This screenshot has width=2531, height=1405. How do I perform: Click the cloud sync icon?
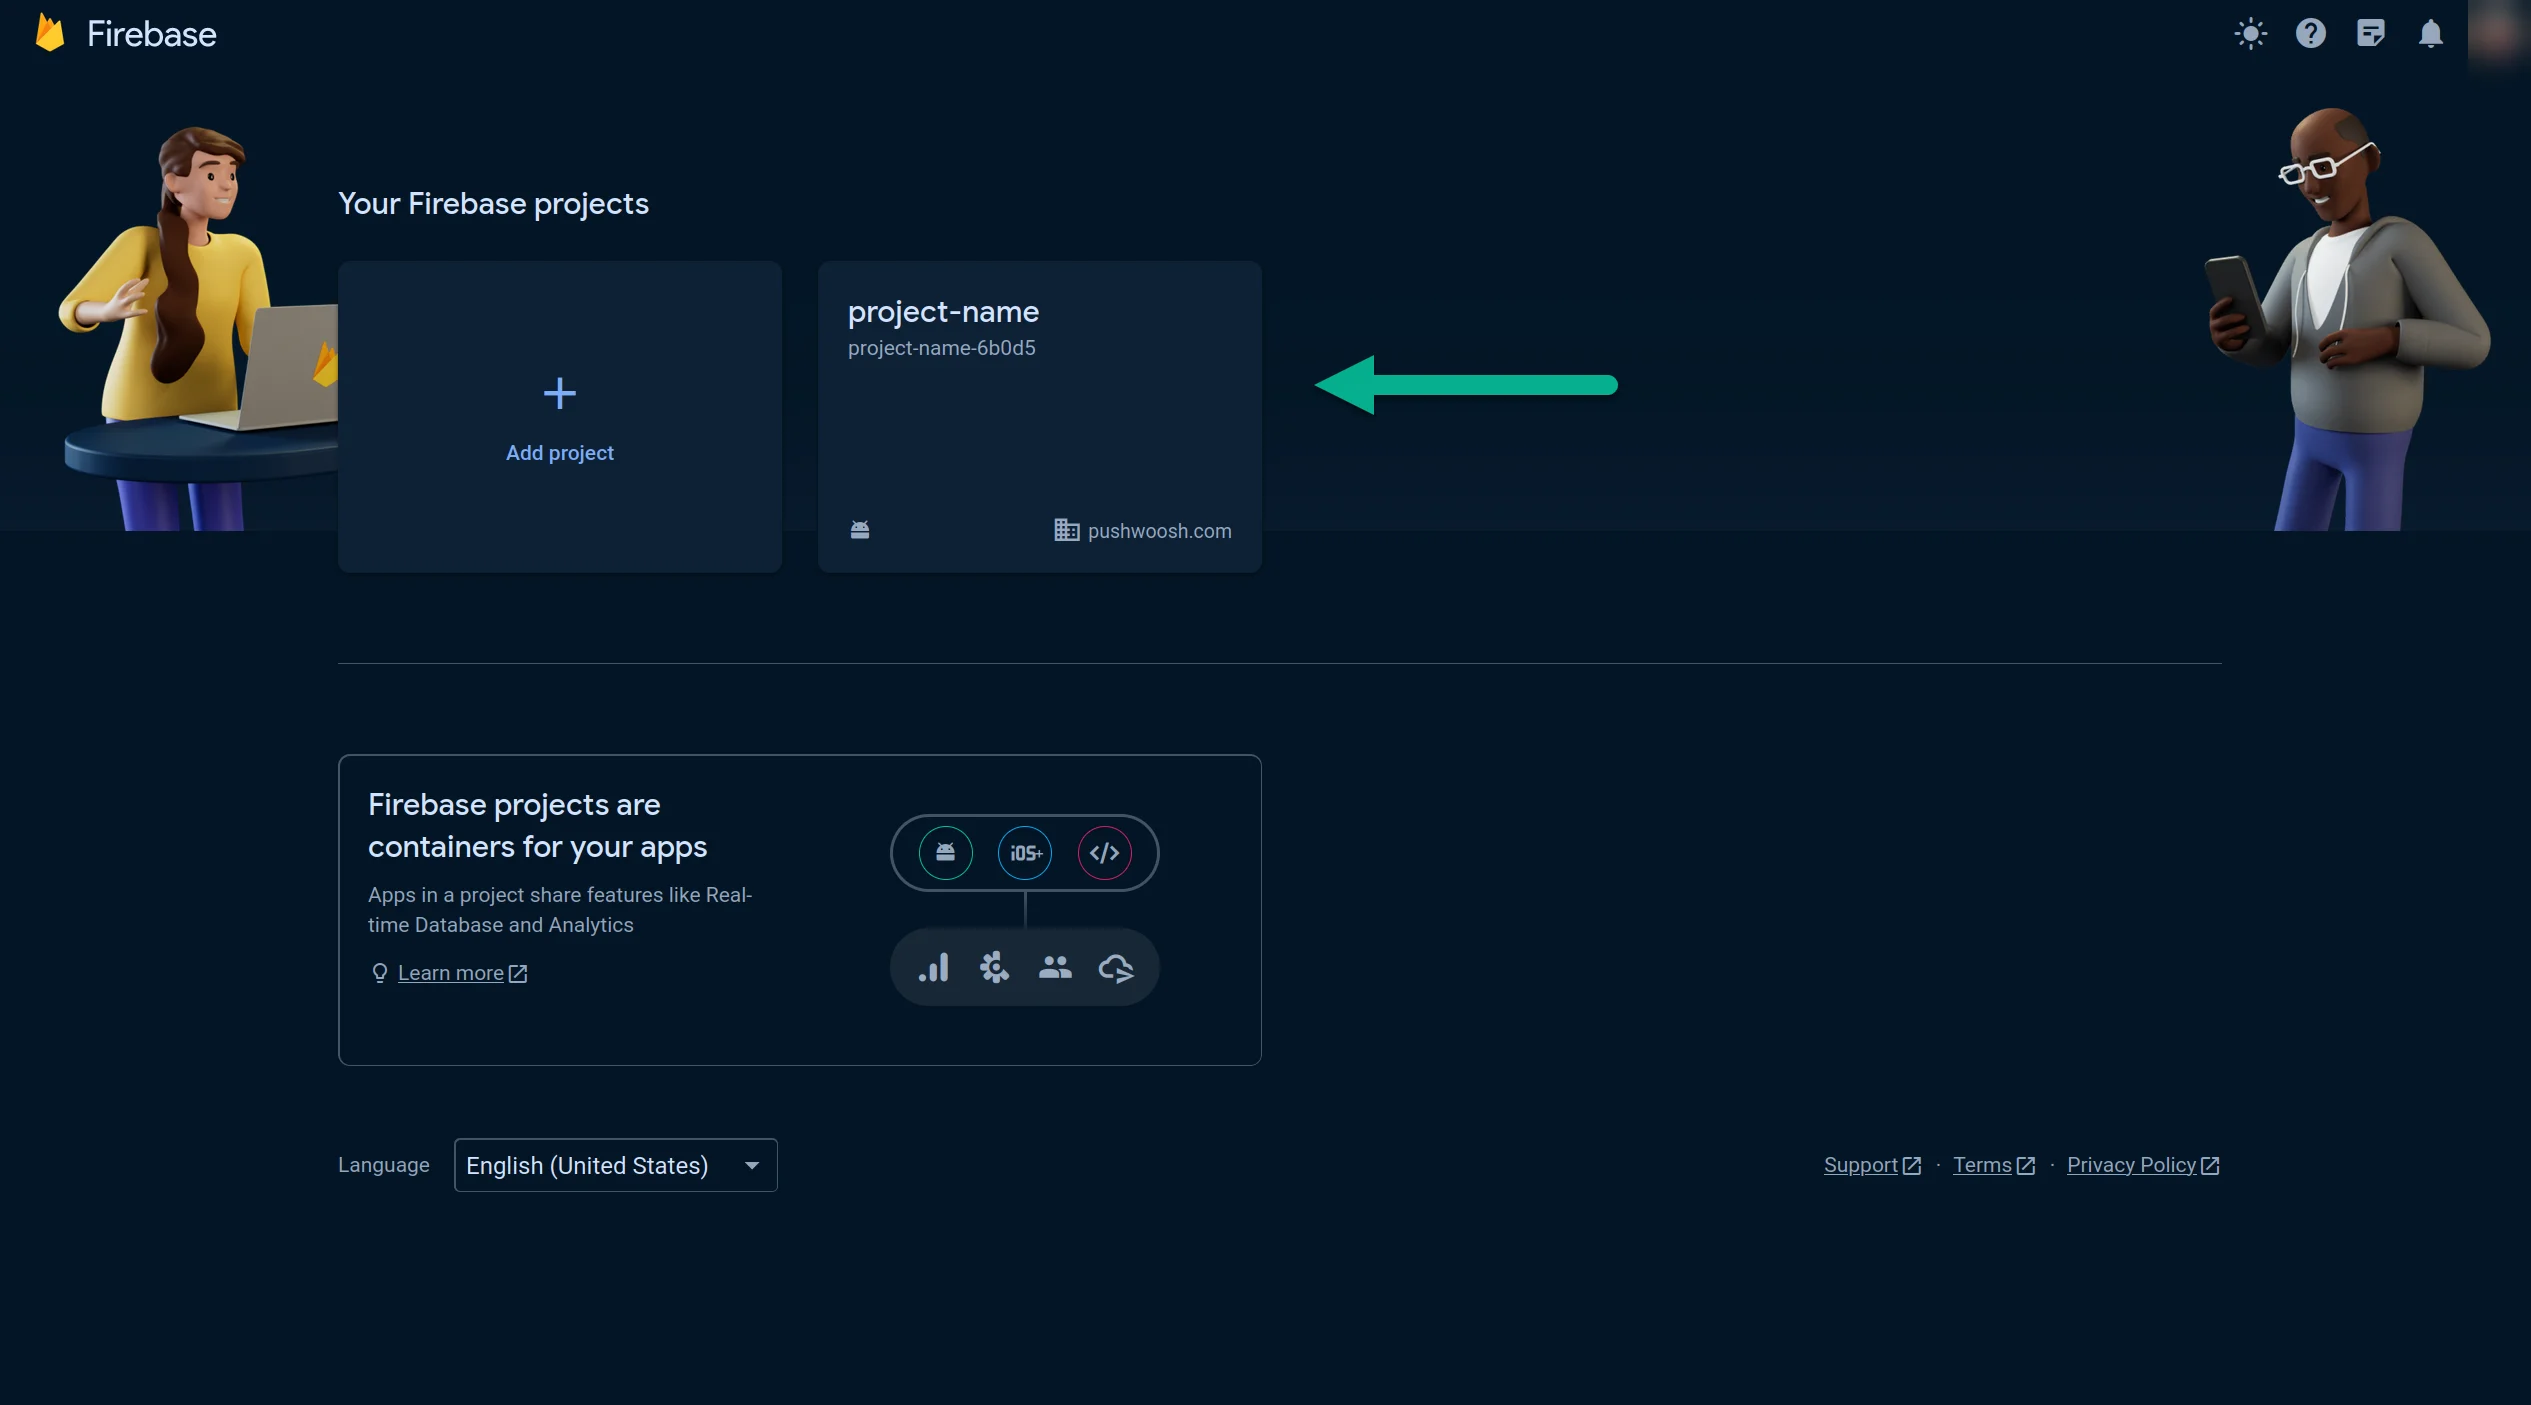point(1117,967)
